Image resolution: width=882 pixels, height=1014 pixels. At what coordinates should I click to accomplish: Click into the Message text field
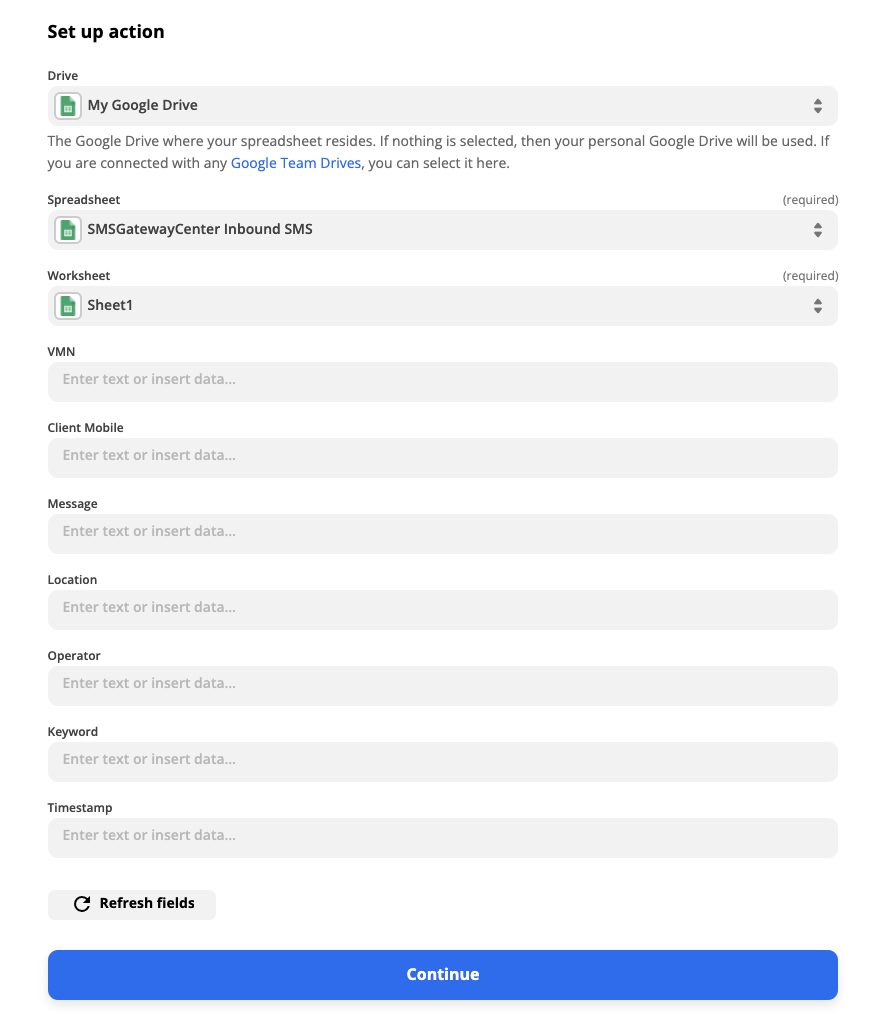pyautogui.click(x=443, y=534)
